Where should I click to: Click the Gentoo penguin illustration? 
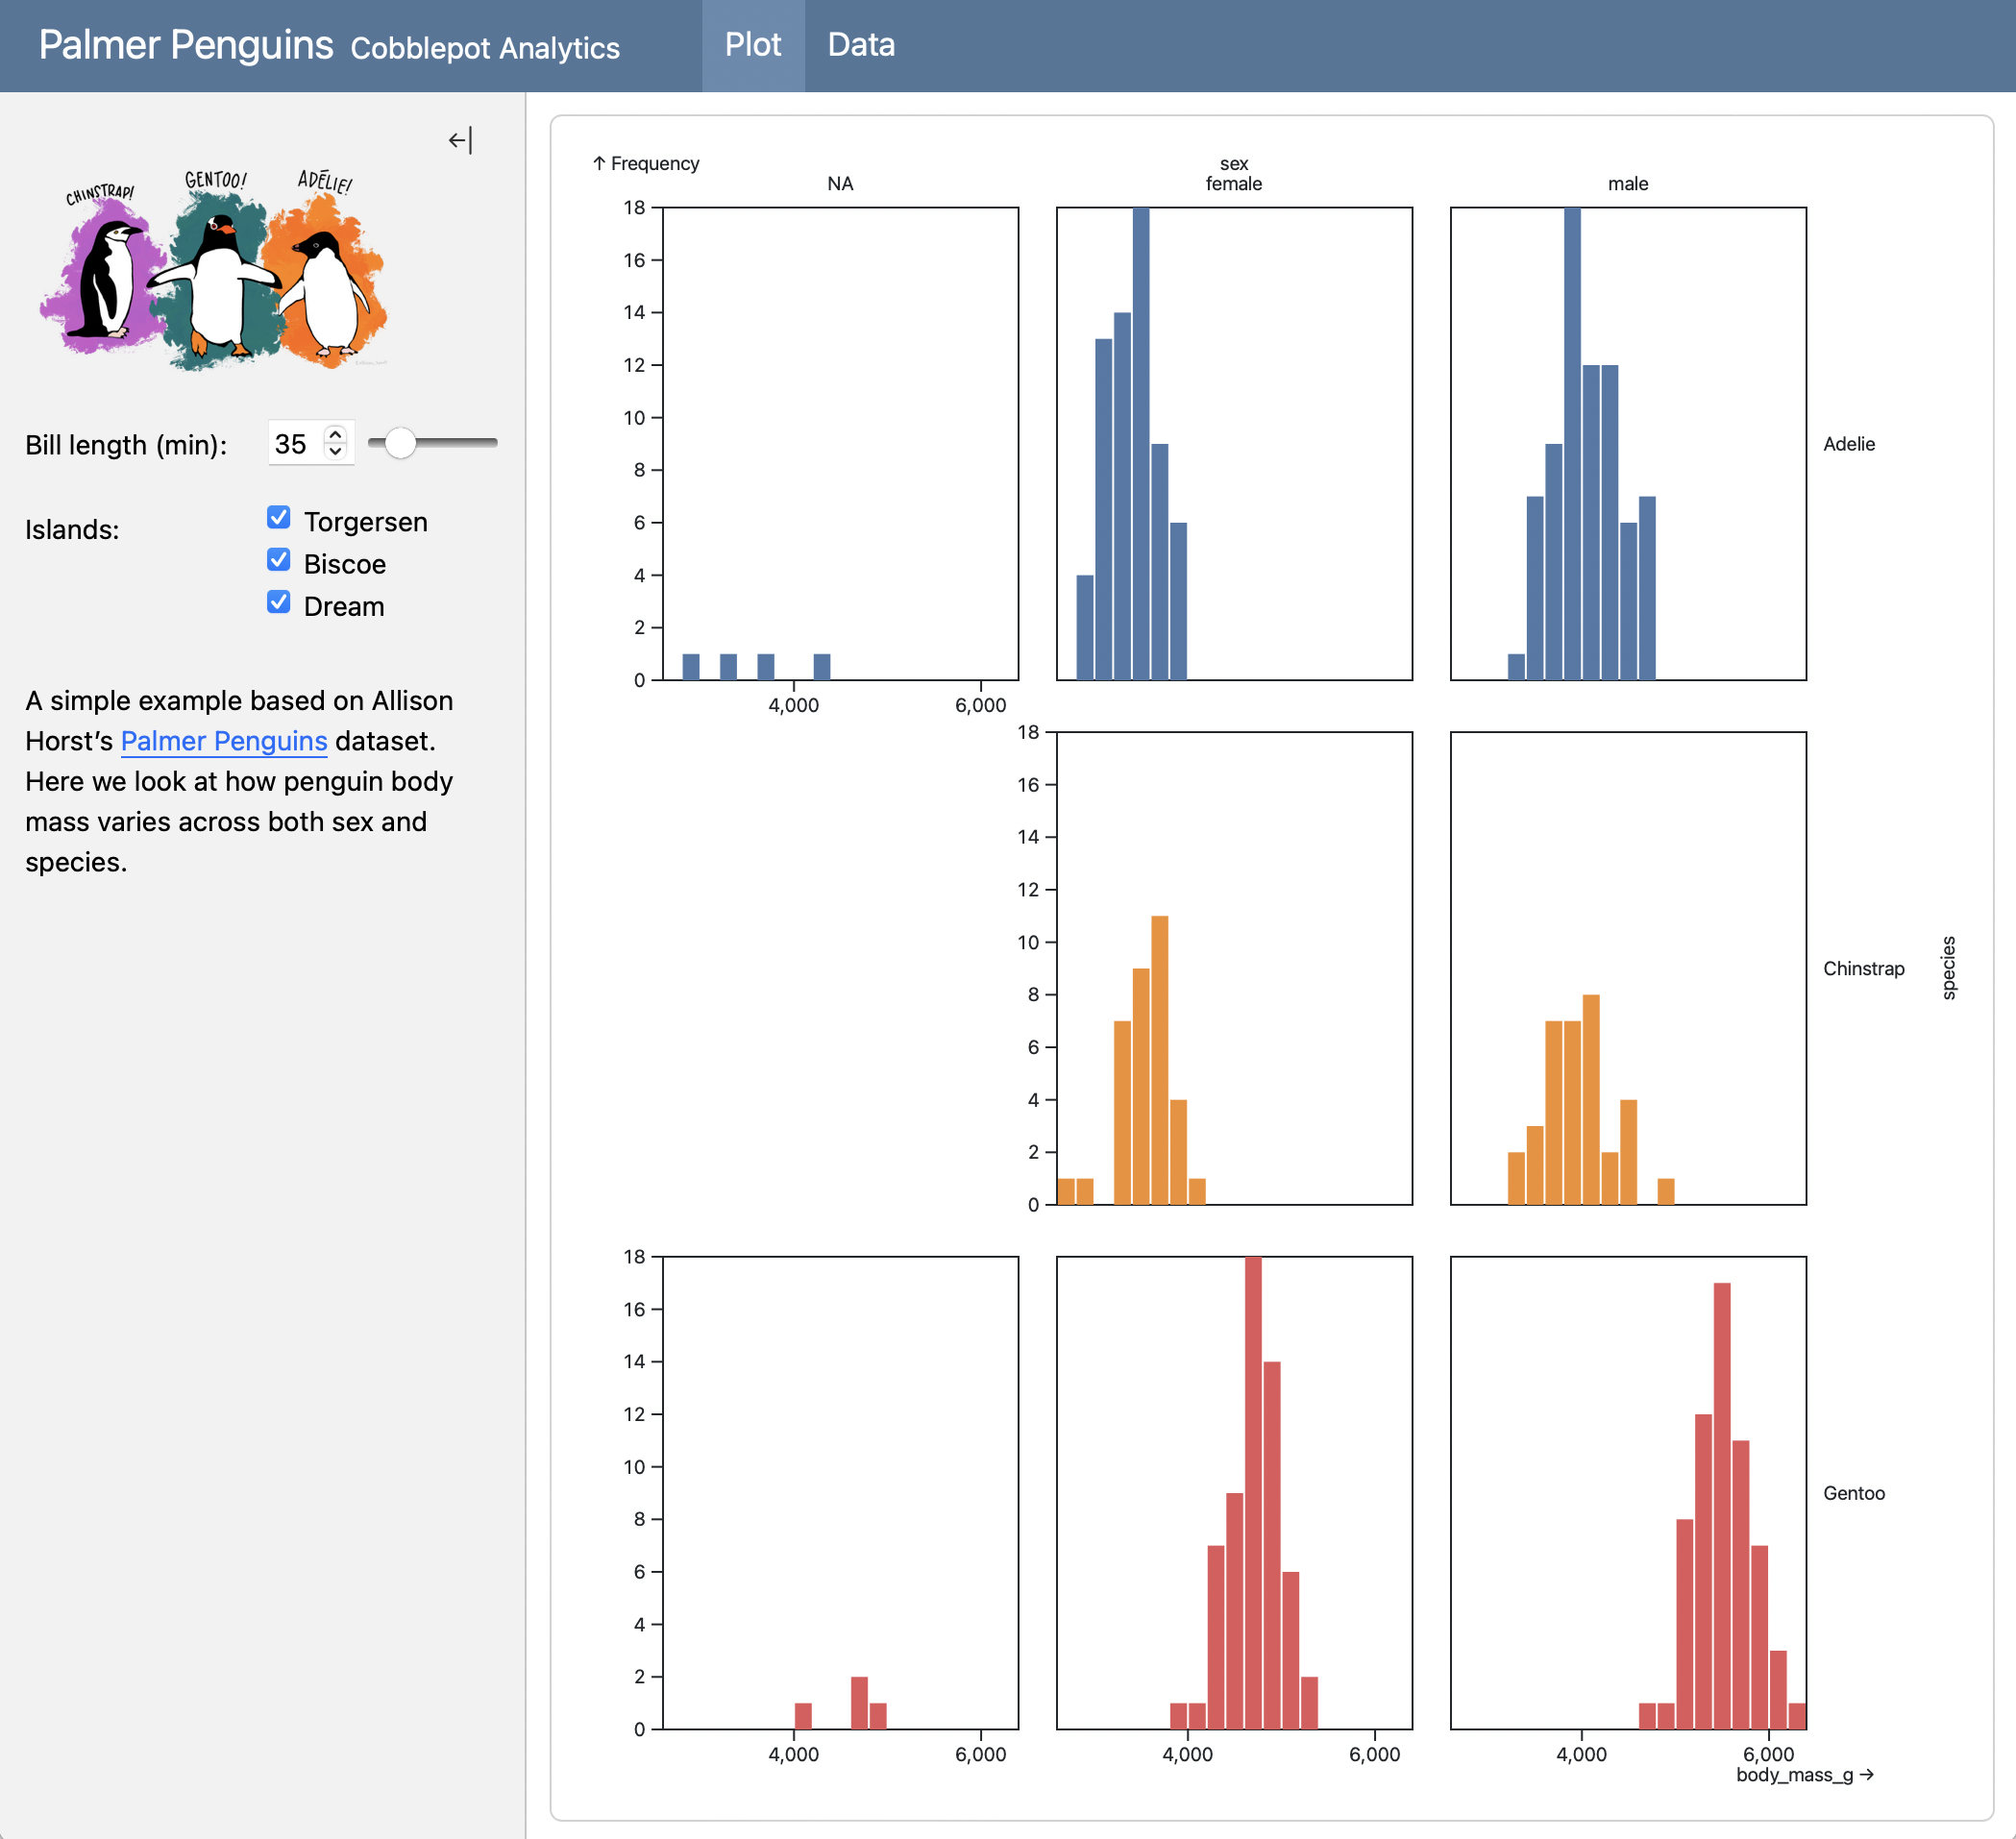[215, 280]
